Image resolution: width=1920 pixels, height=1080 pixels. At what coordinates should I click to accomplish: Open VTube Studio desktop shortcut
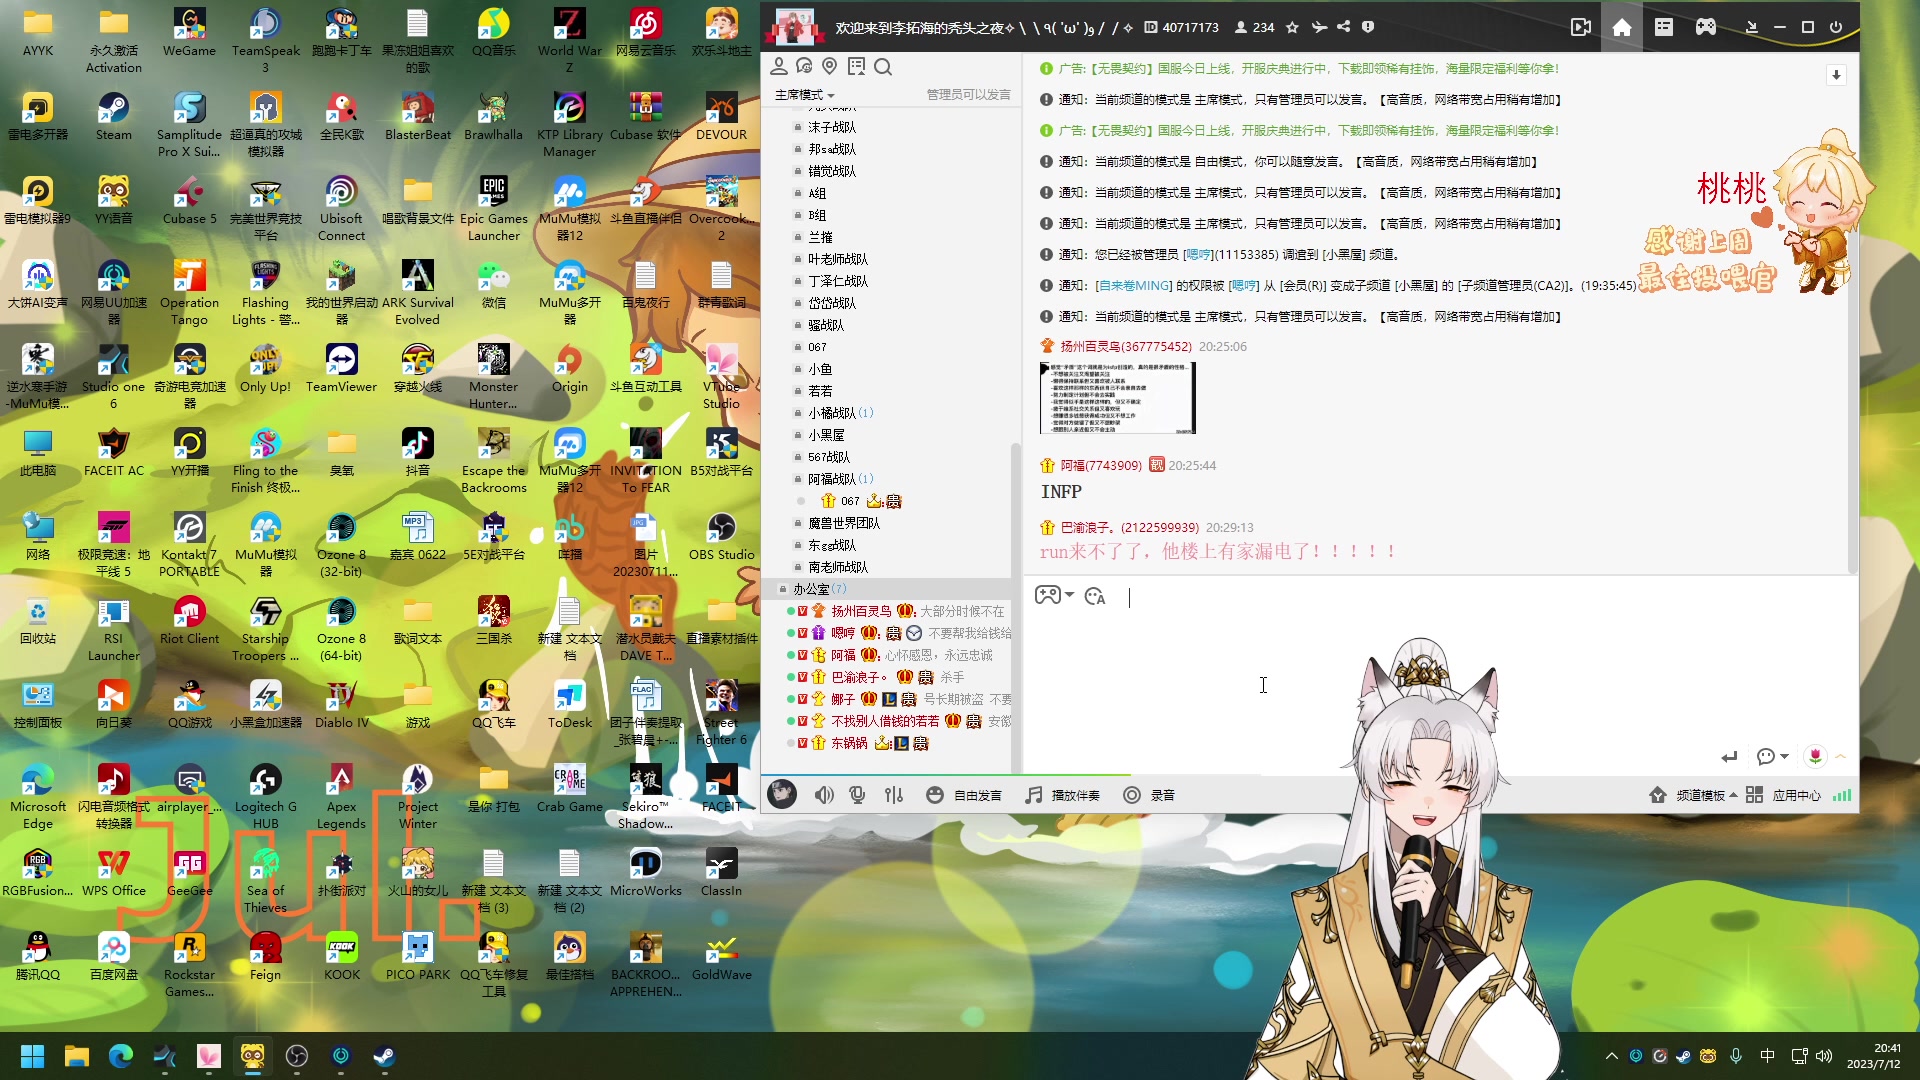click(x=721, y=376)
